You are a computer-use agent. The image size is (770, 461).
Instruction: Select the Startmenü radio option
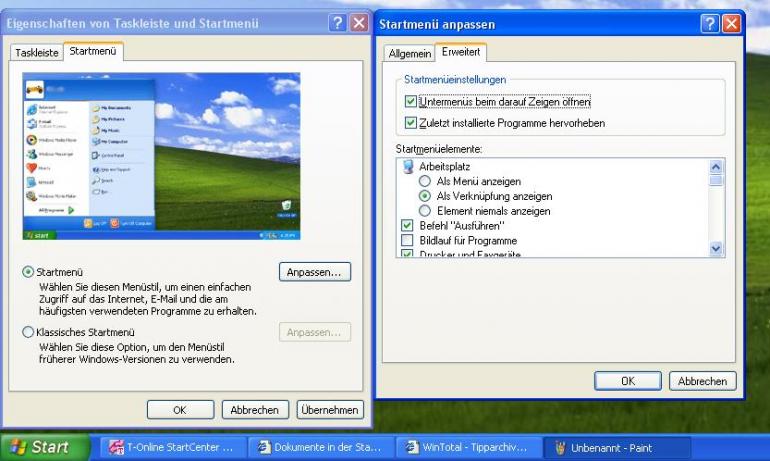pyautogui.click(x=28, y=272)
